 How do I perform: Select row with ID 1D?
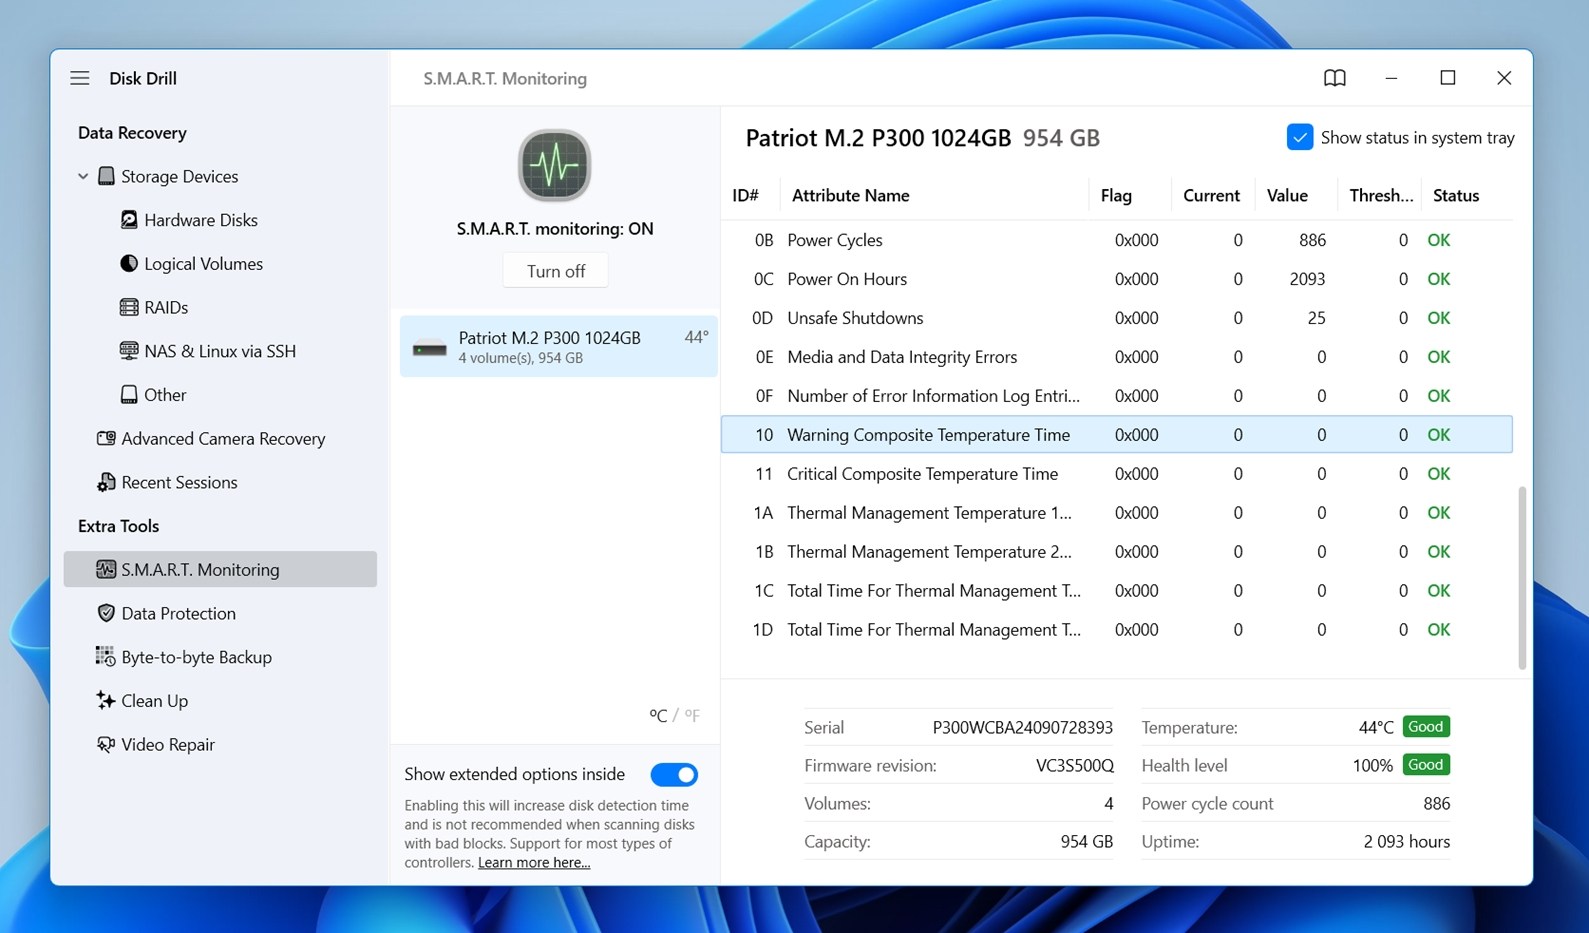coord(1117,630)
